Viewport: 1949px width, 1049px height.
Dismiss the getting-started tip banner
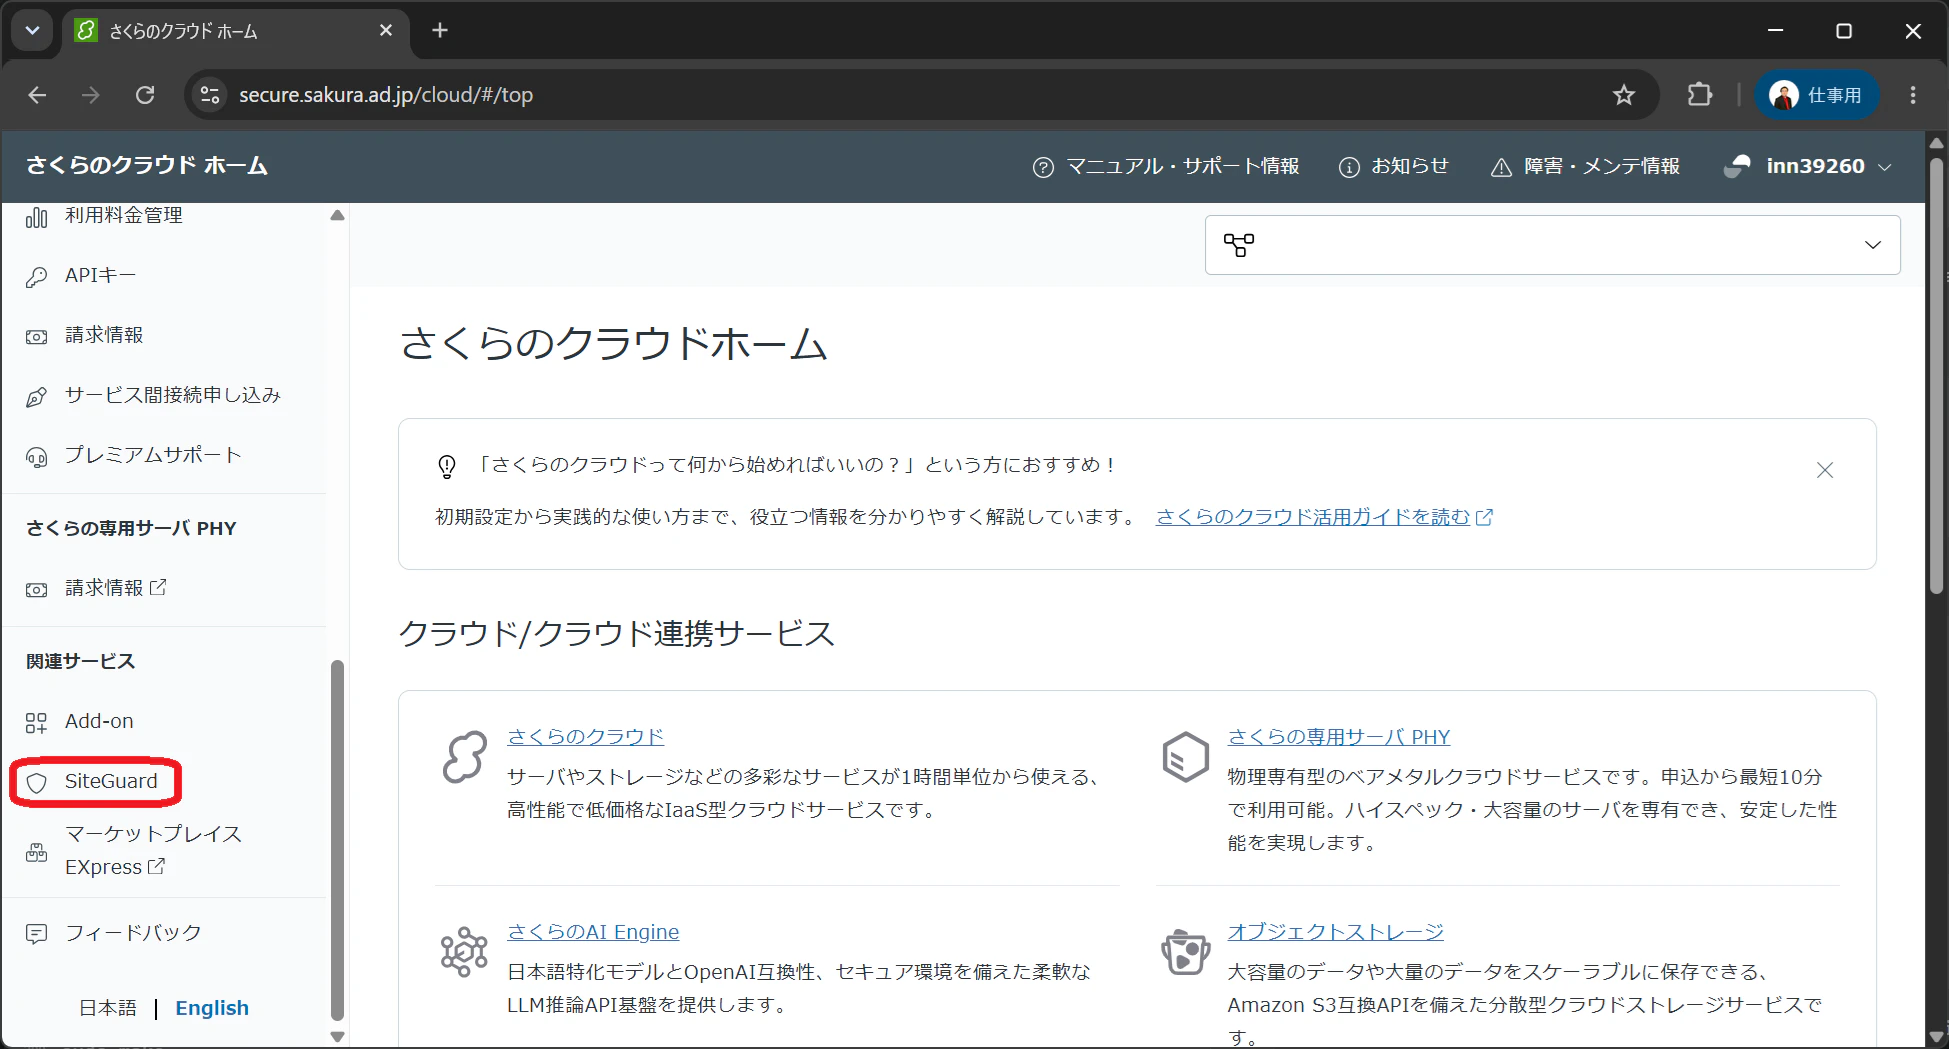[x=1825, y=470]
